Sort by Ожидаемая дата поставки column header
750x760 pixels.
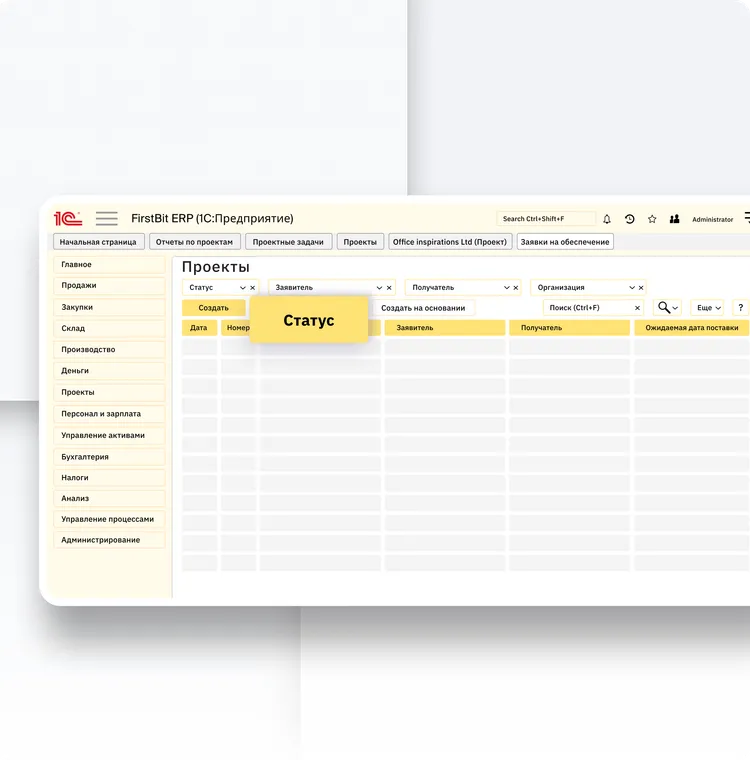tap(691, 328)
